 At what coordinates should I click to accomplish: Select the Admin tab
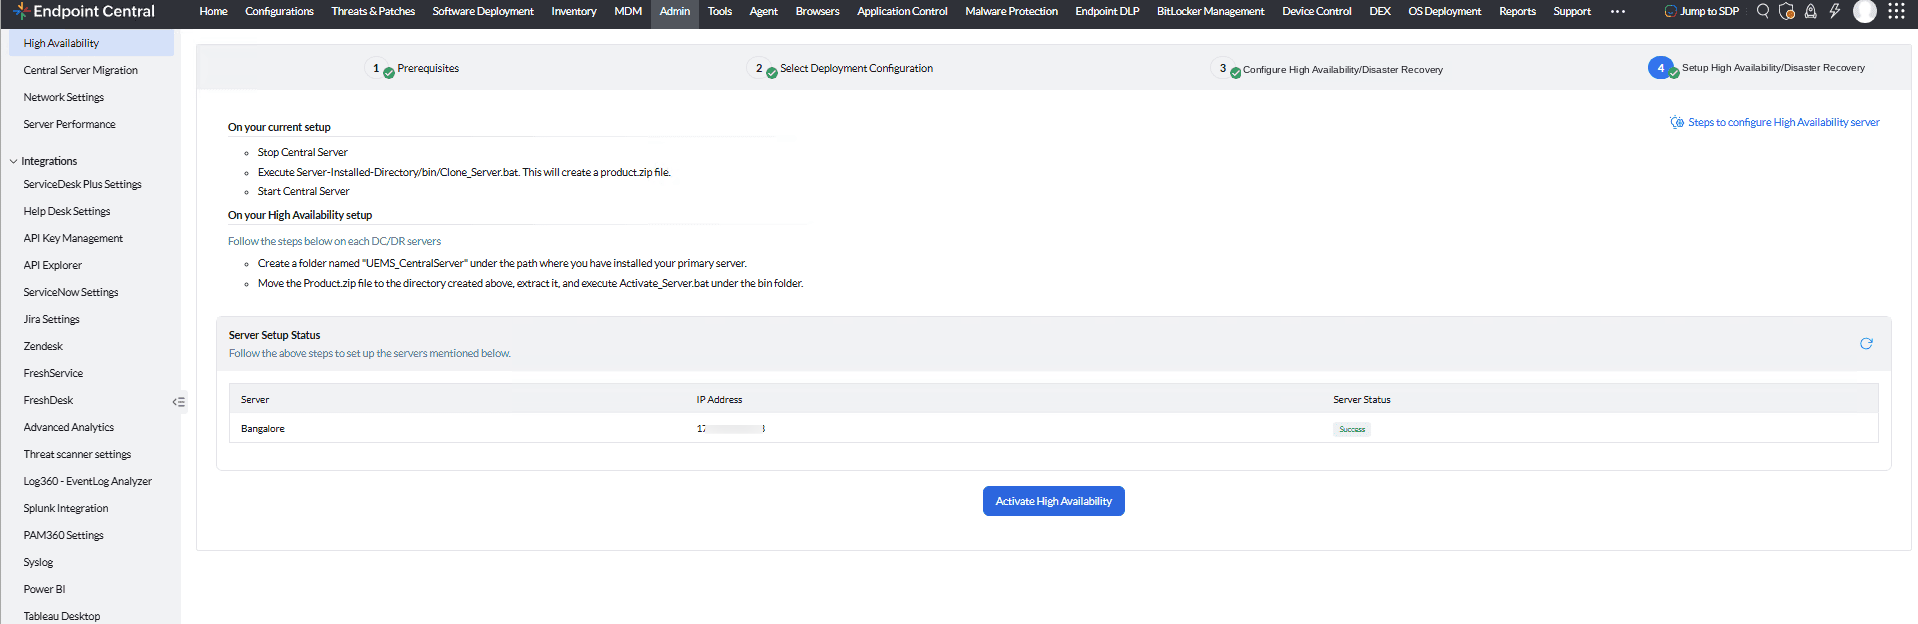(675, 11)
